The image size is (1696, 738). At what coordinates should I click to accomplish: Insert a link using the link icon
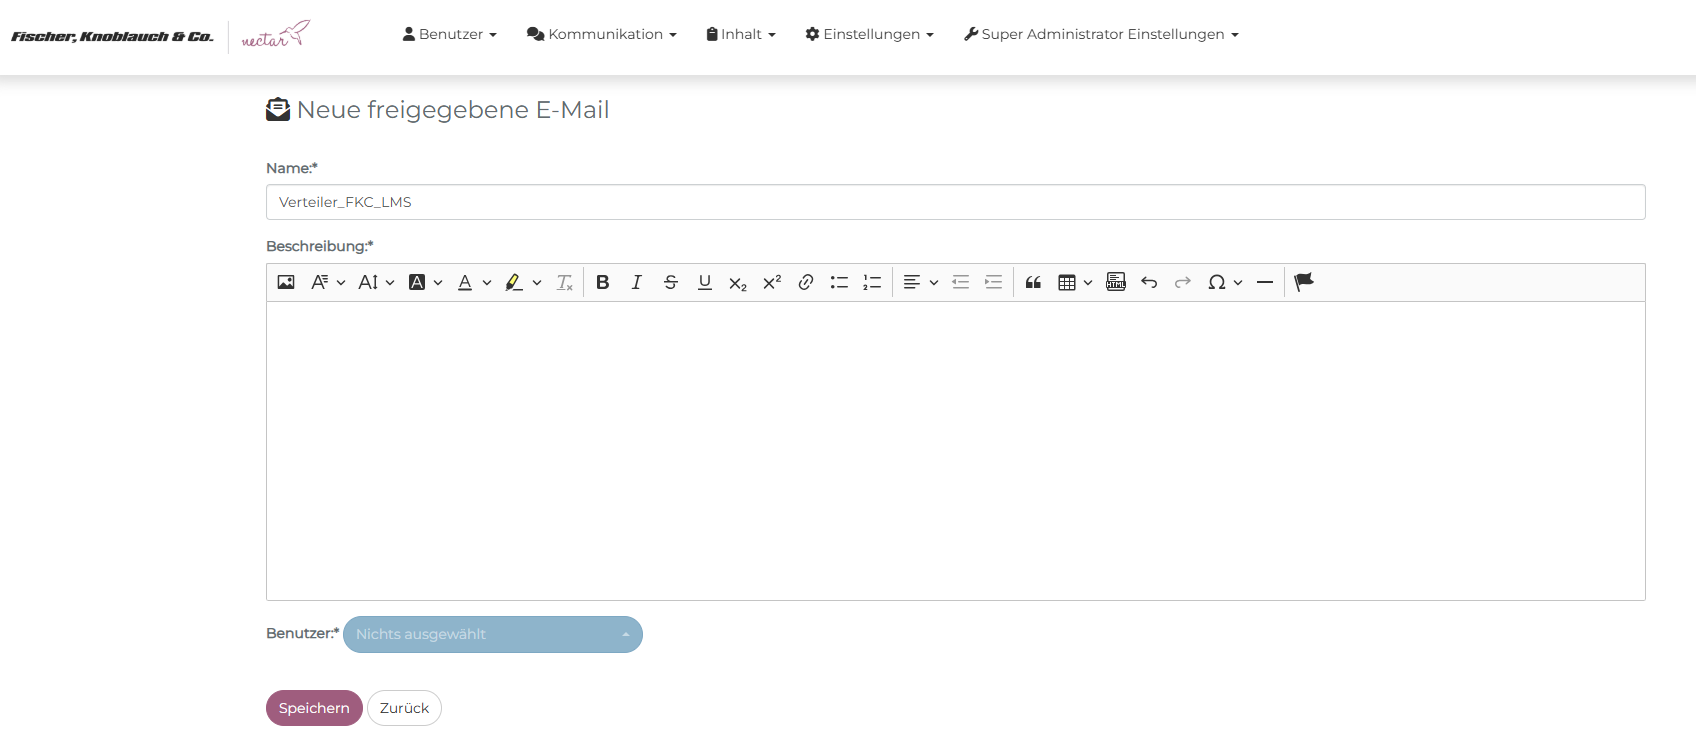click(x=805, y=283)
